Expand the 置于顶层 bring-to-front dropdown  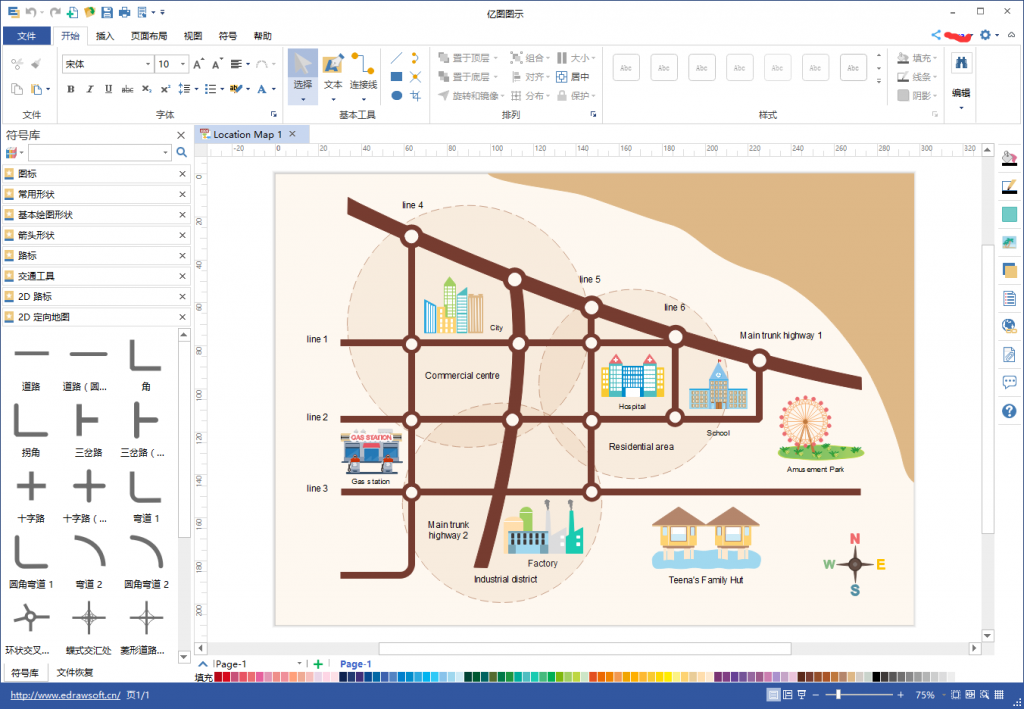click(496, 58)
